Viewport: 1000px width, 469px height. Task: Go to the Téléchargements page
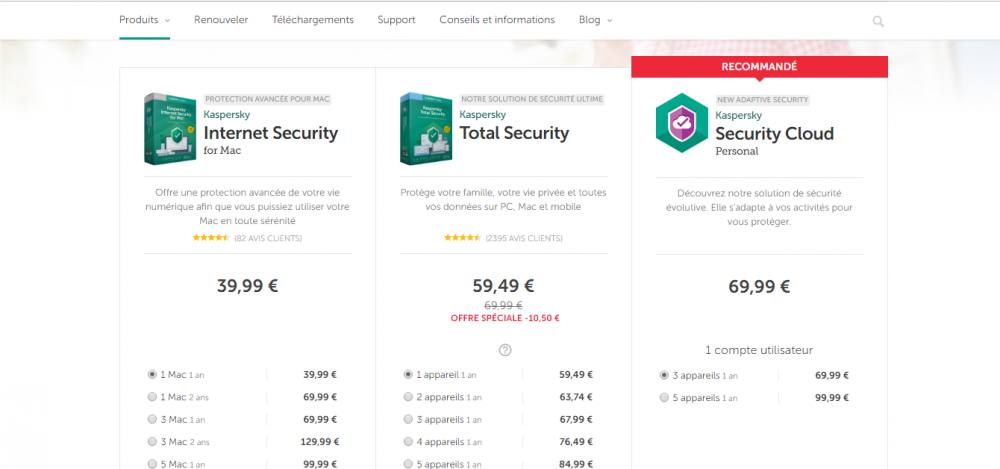pos(313,20)
